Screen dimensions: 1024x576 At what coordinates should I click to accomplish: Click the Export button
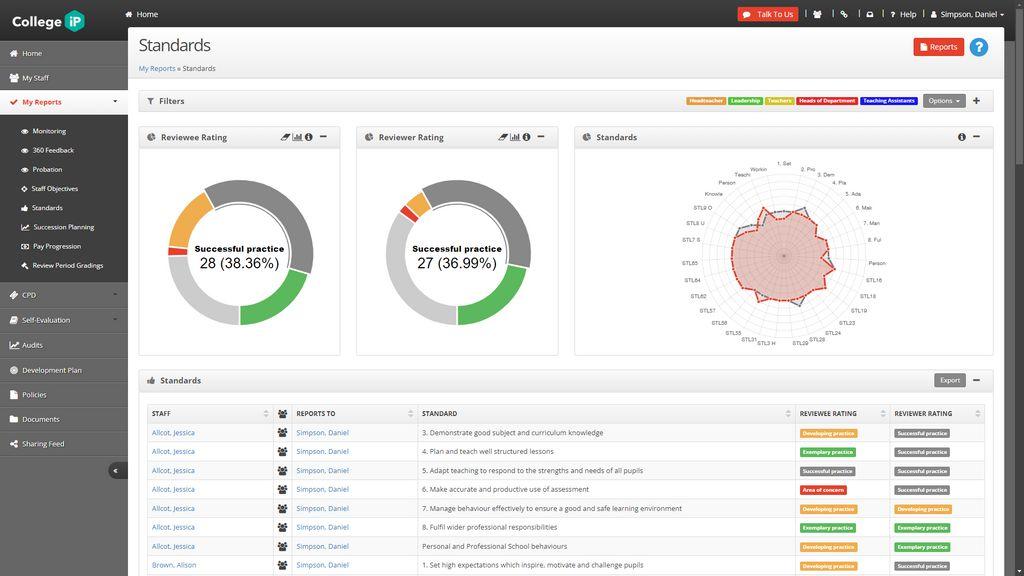950,380
